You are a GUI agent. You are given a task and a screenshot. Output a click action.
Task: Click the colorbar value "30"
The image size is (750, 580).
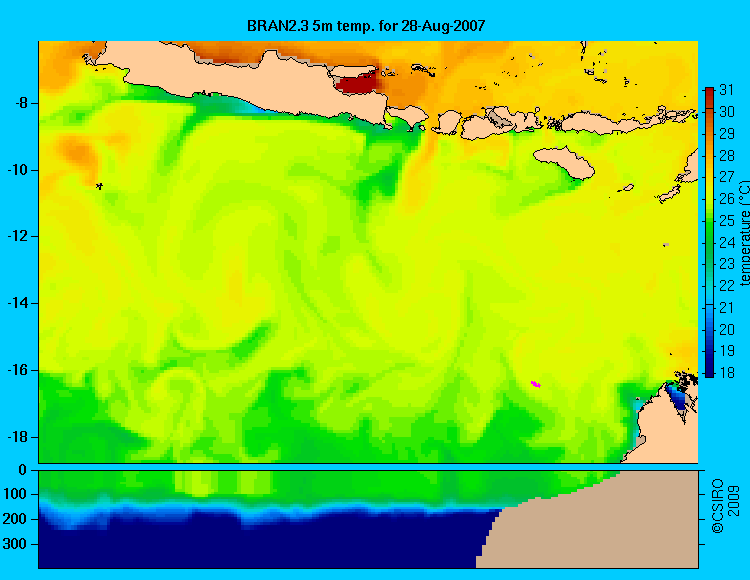[x=727, y=112]
